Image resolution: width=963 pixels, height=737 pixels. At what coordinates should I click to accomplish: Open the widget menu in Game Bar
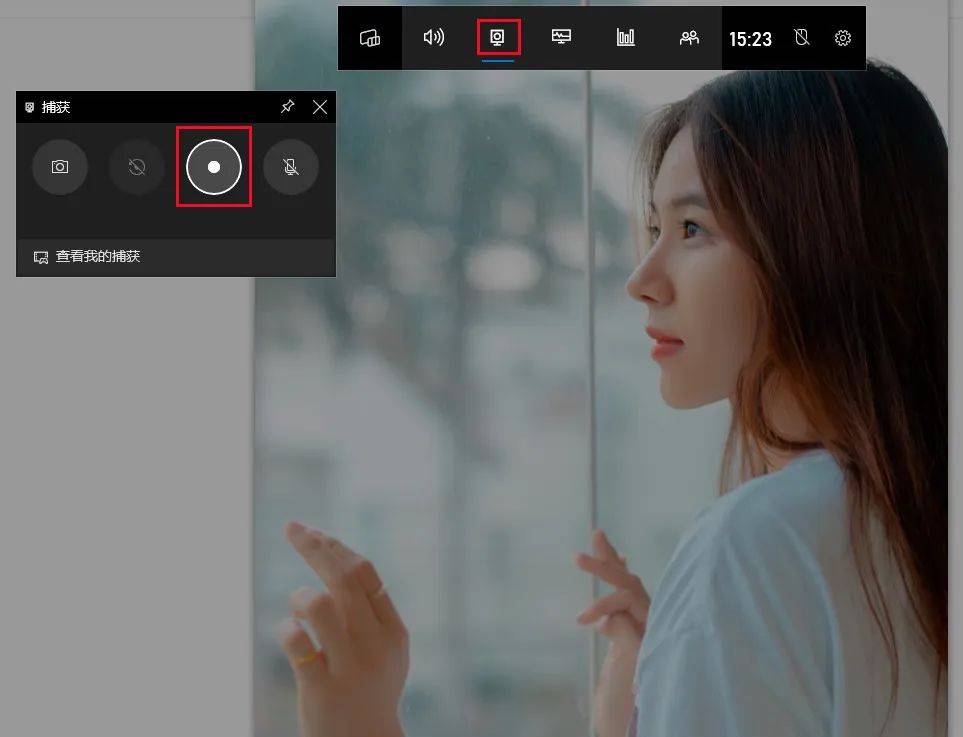pos(370,38)
